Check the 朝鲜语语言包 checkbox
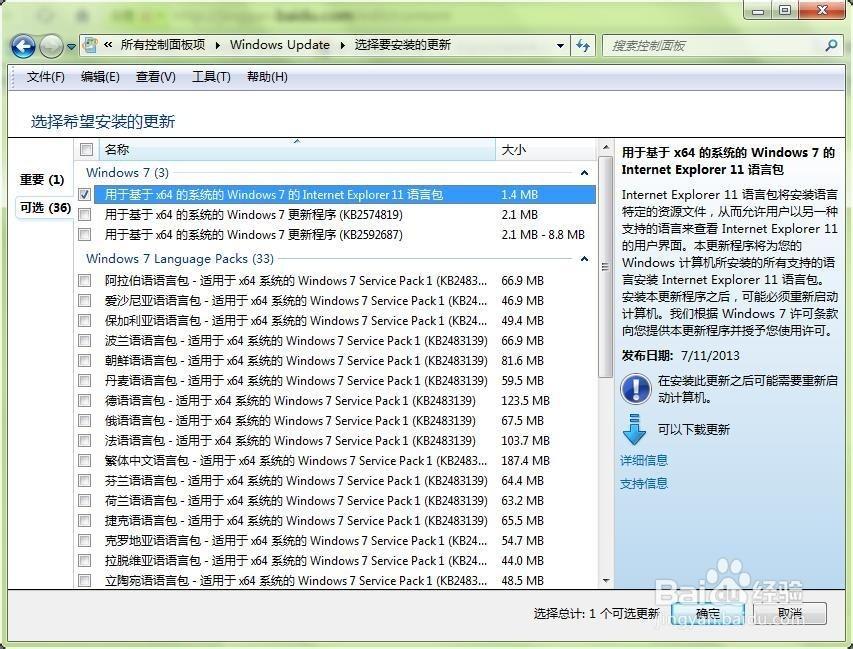Screen dimensions: 853x649 point(84,361)
